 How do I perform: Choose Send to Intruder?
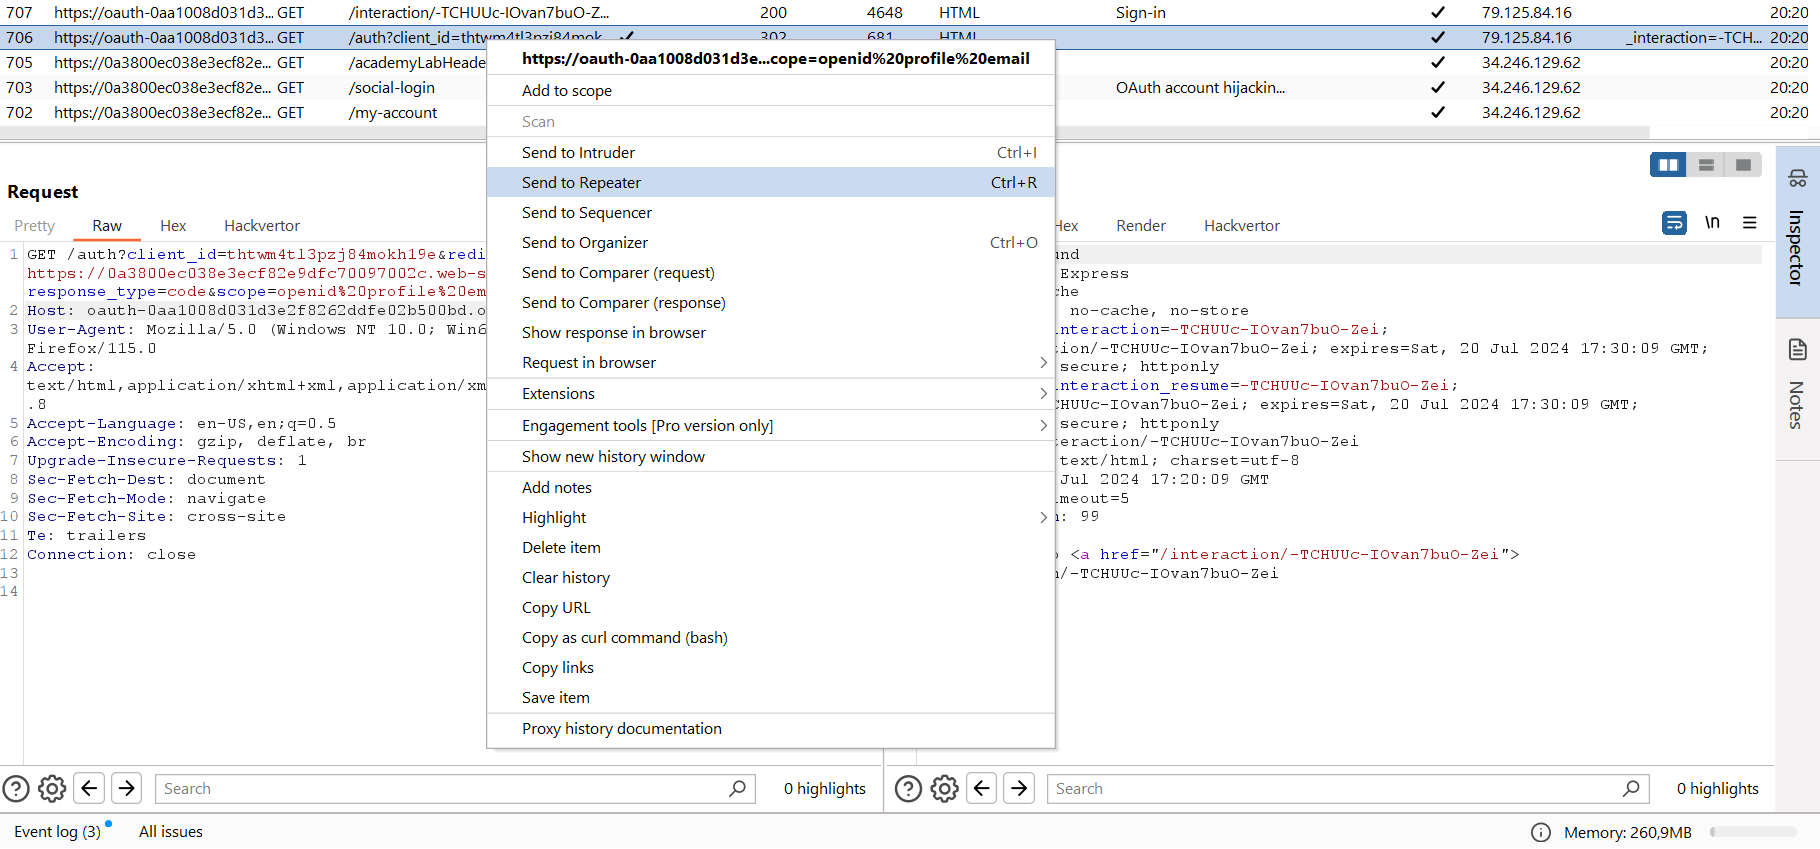point(770,153)
